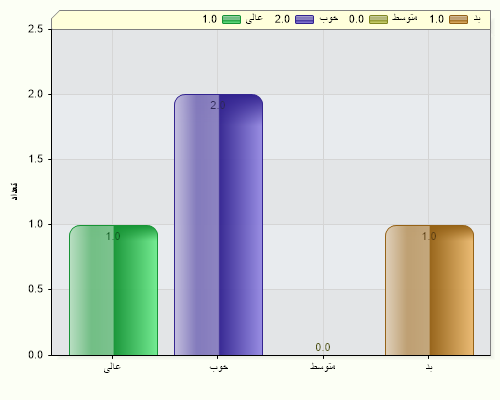Click the خوب x-axis category label
The image size is (500, 400).
[x=219, y=367]
